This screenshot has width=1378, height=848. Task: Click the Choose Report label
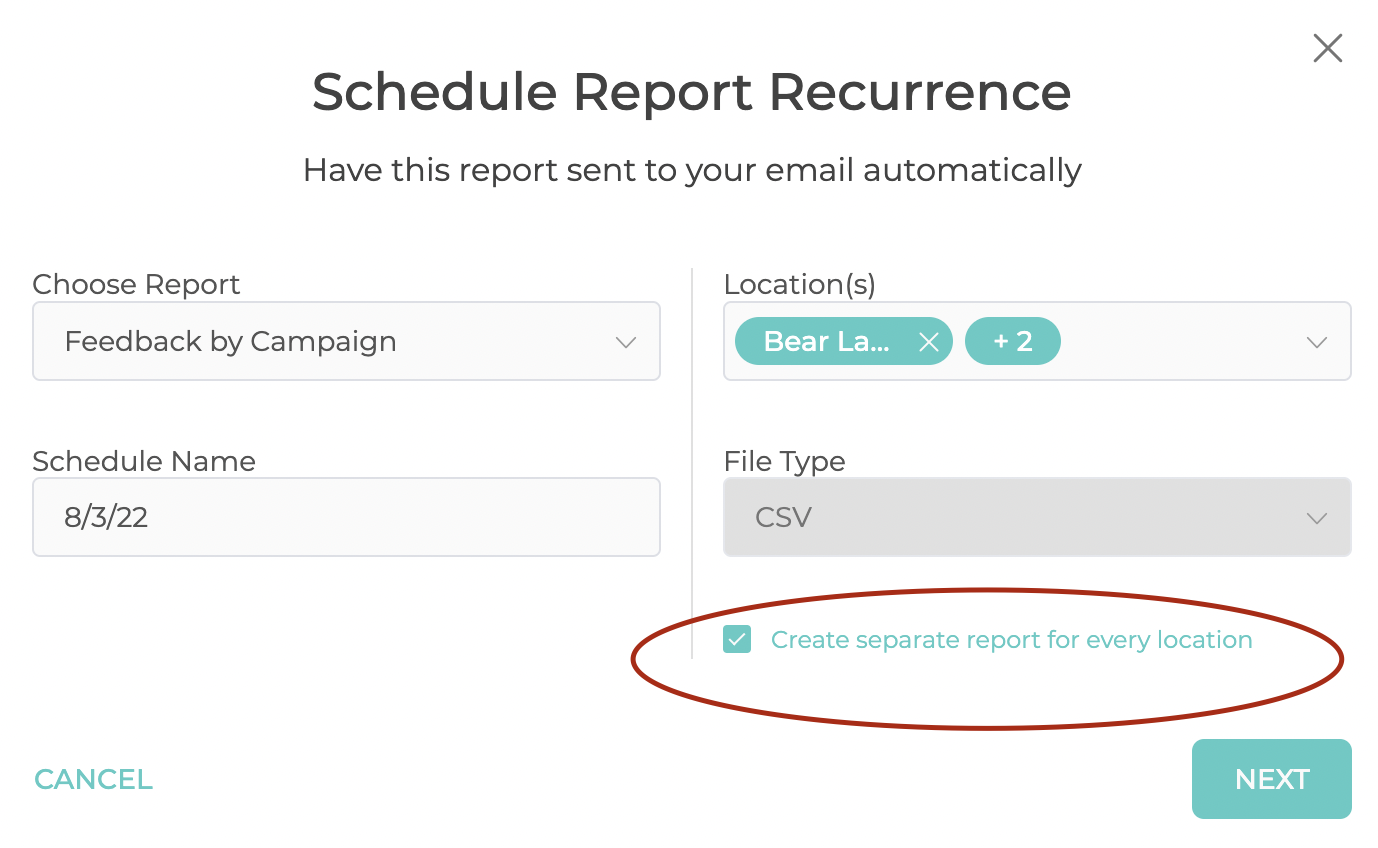pyautogui.click(x=136, y=285)
